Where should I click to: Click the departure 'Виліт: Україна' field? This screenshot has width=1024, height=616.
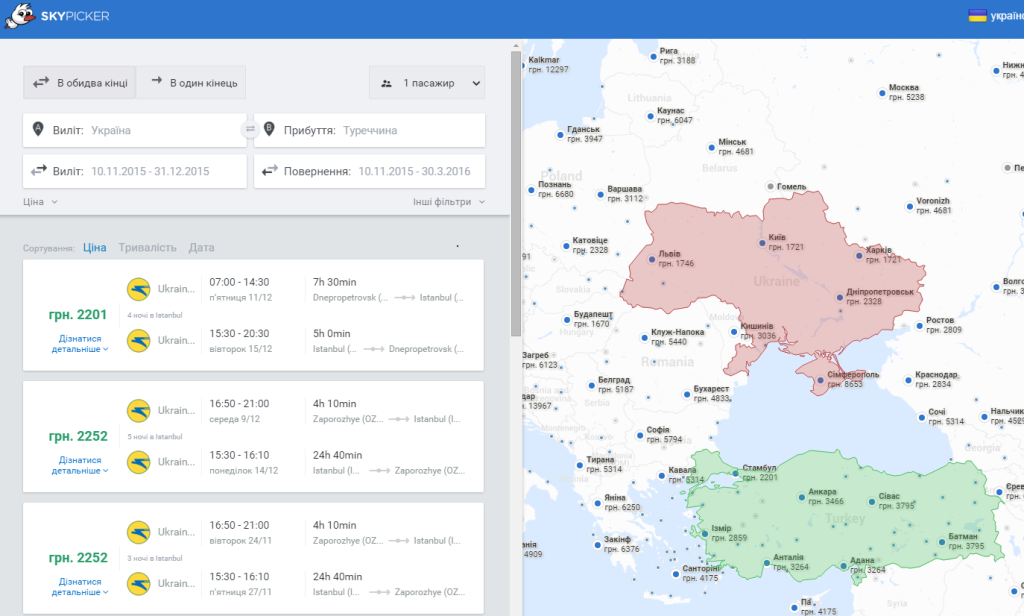(x=135, y=130)
